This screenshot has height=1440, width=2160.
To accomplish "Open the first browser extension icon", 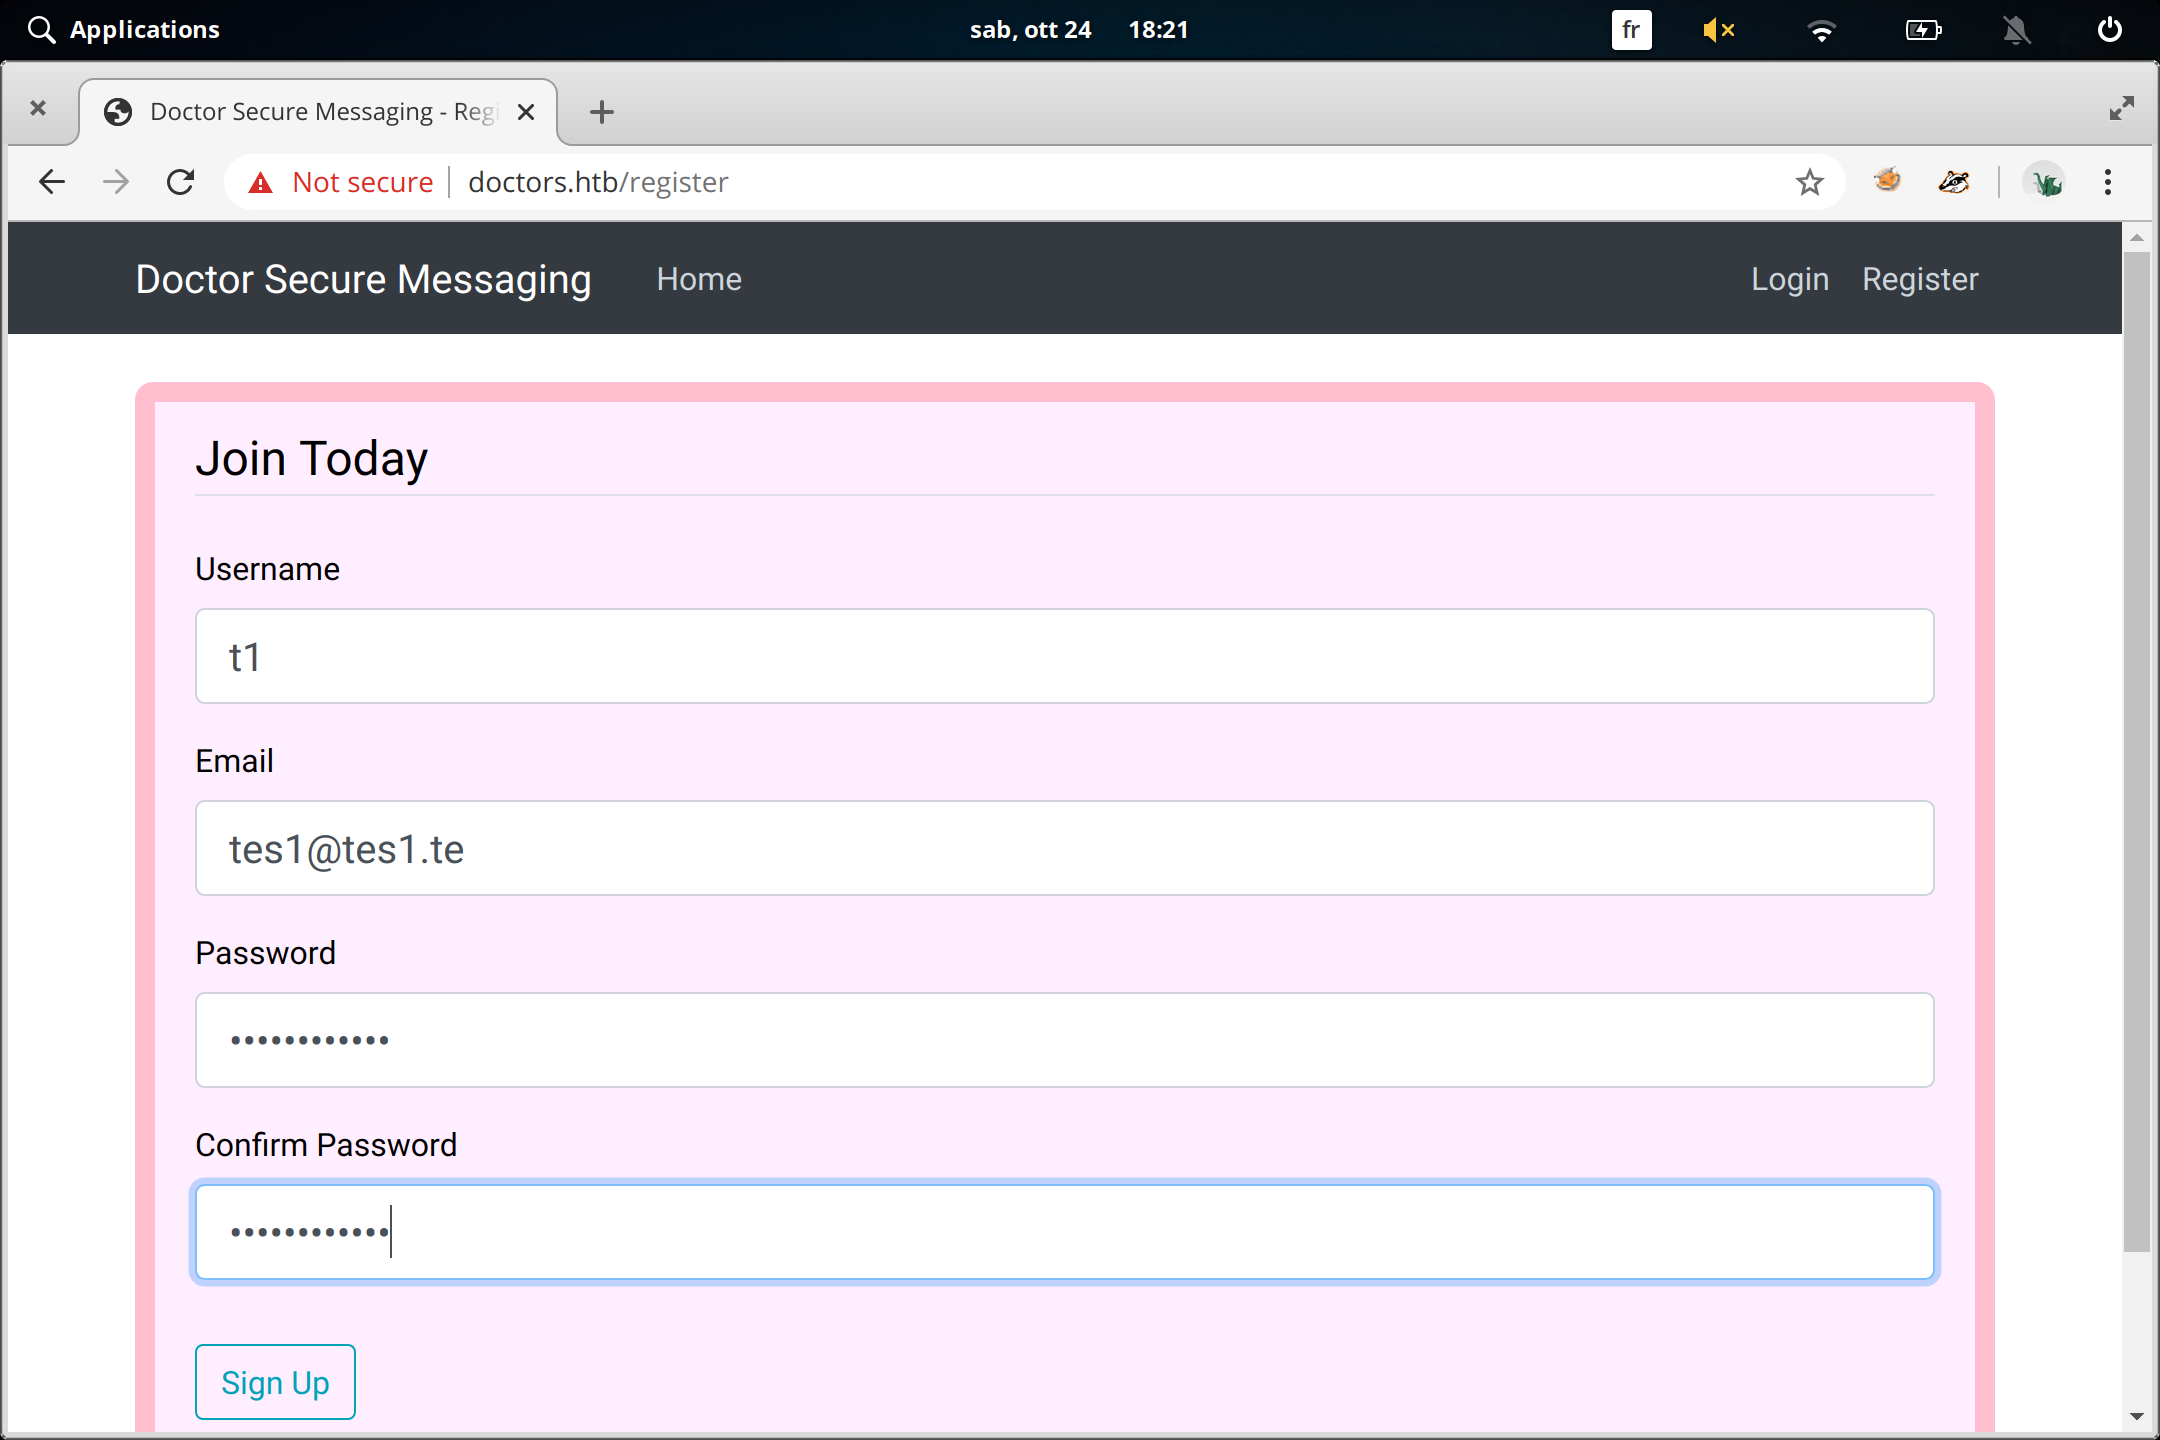I will pyautogui.click(x=1887, y=181).
